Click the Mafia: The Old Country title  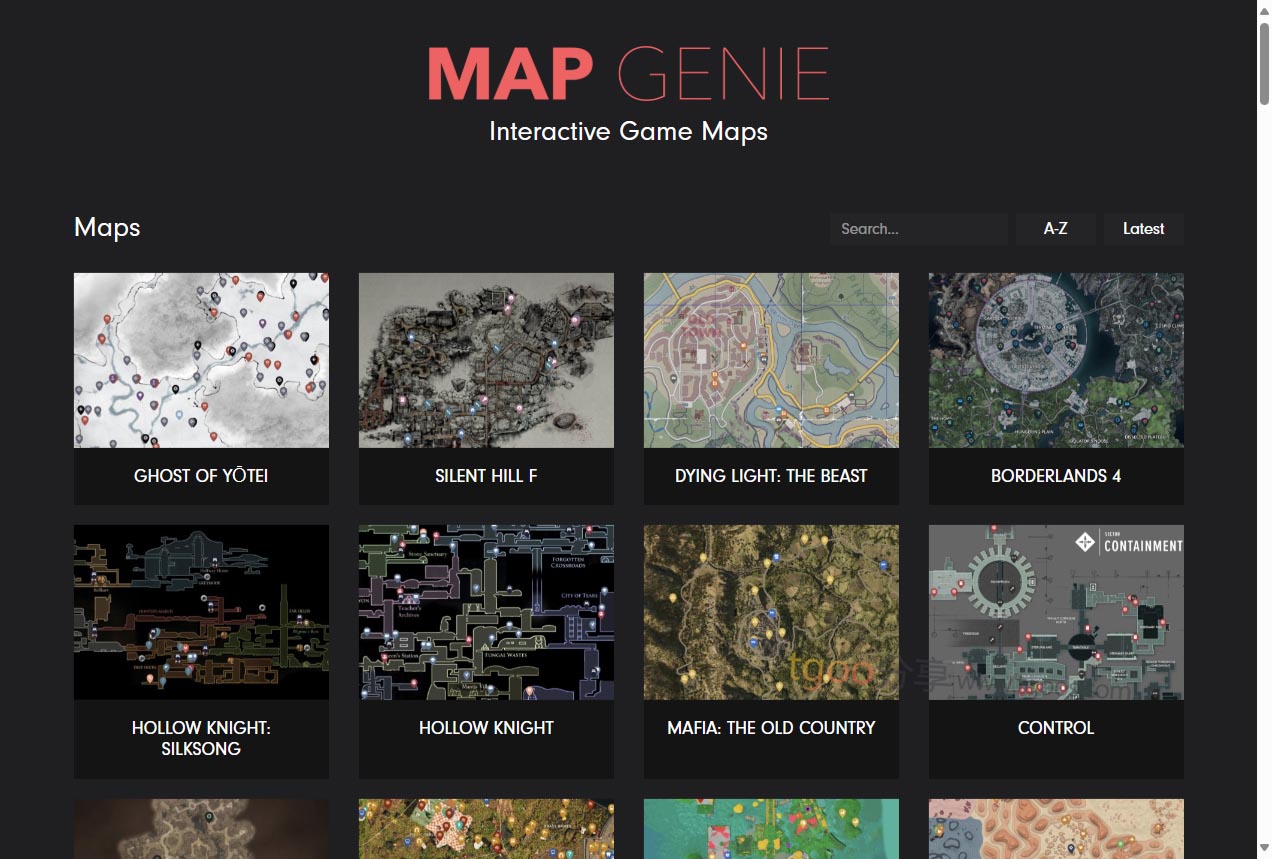pos(771,728)
